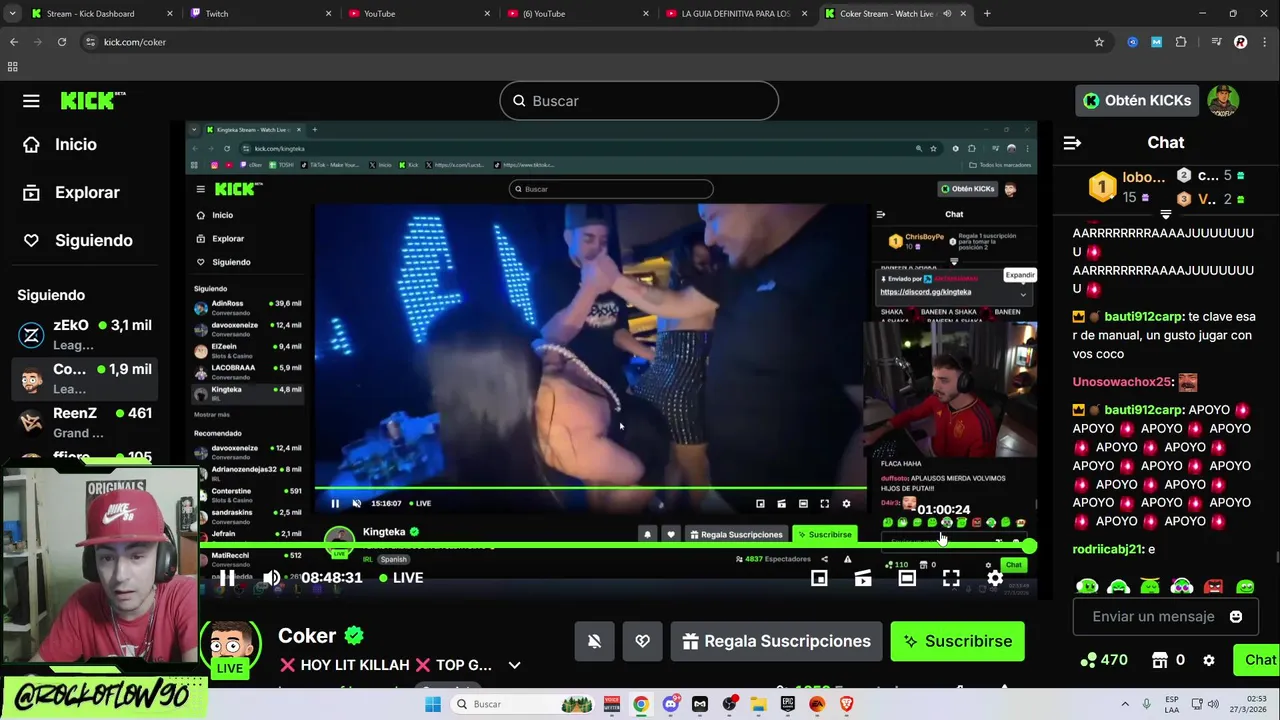Open Explorar in the sidebar

pos(87,192)
